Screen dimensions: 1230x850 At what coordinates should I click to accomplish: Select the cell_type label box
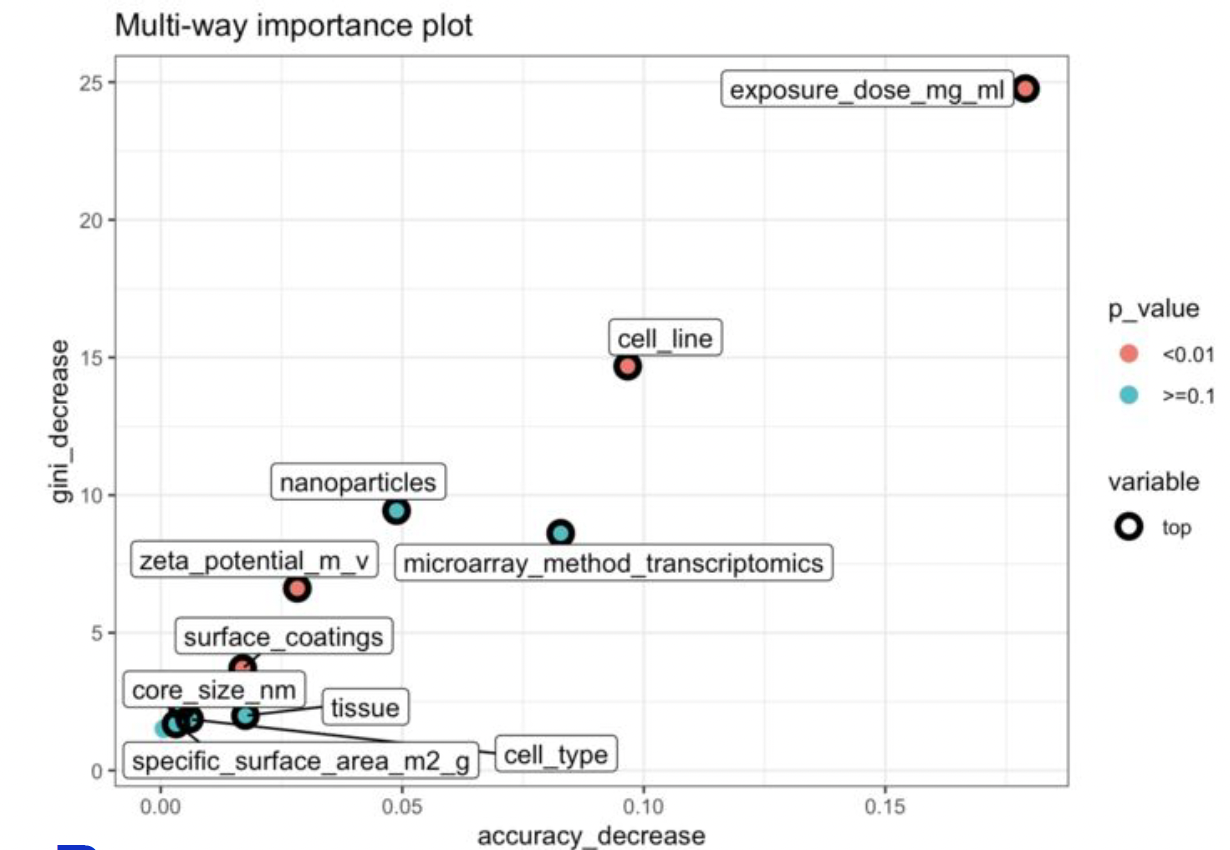[x=556, y=754]
